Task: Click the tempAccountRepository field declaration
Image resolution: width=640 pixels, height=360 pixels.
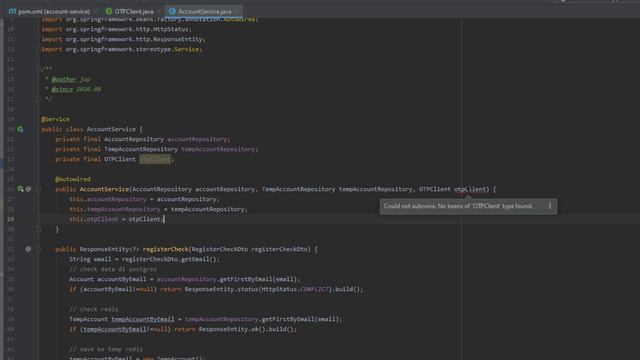Action: click(157, 149)
